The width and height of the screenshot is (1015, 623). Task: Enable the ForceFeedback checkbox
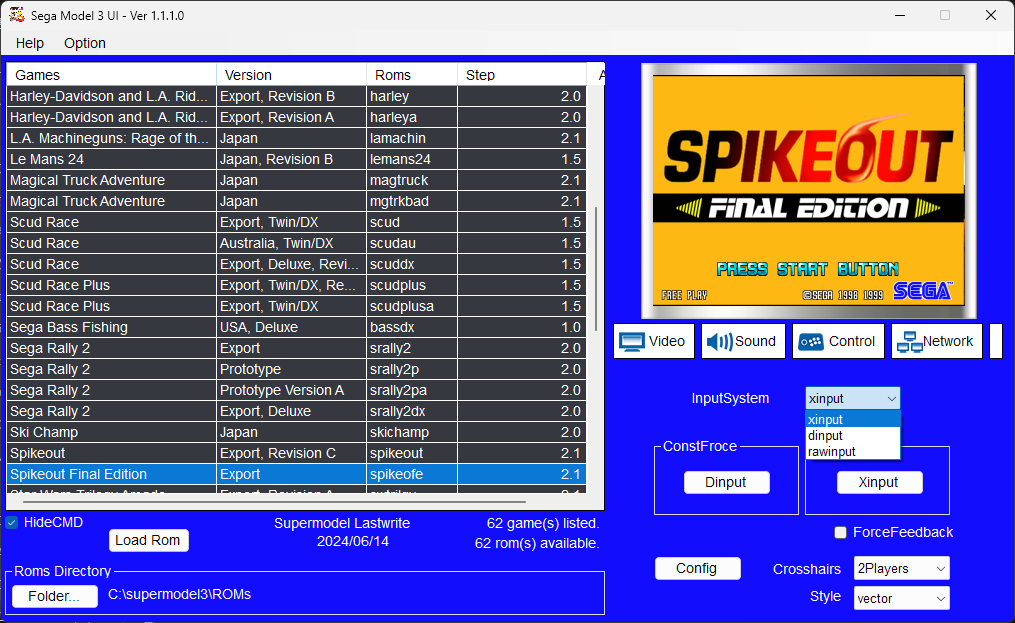840,532
